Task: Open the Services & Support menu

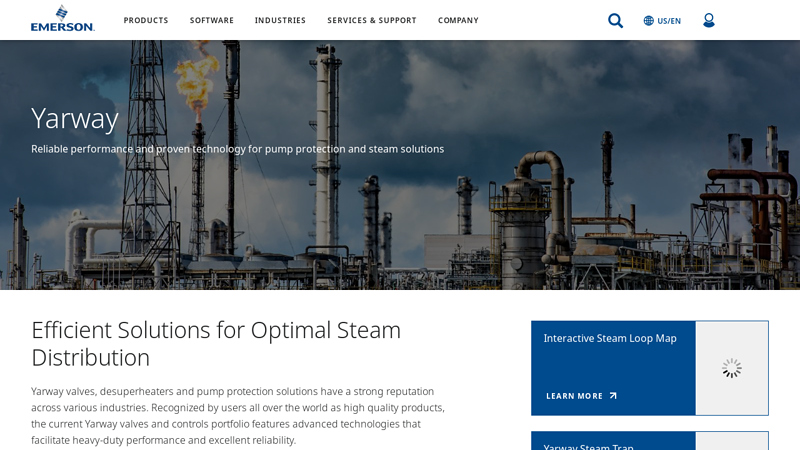Action: click(372, 20)
